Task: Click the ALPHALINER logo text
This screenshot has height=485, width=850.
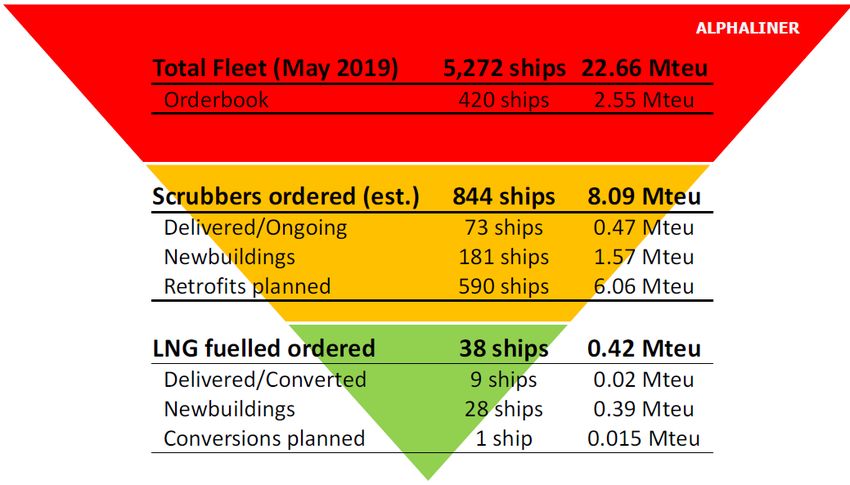Action: 747,28
